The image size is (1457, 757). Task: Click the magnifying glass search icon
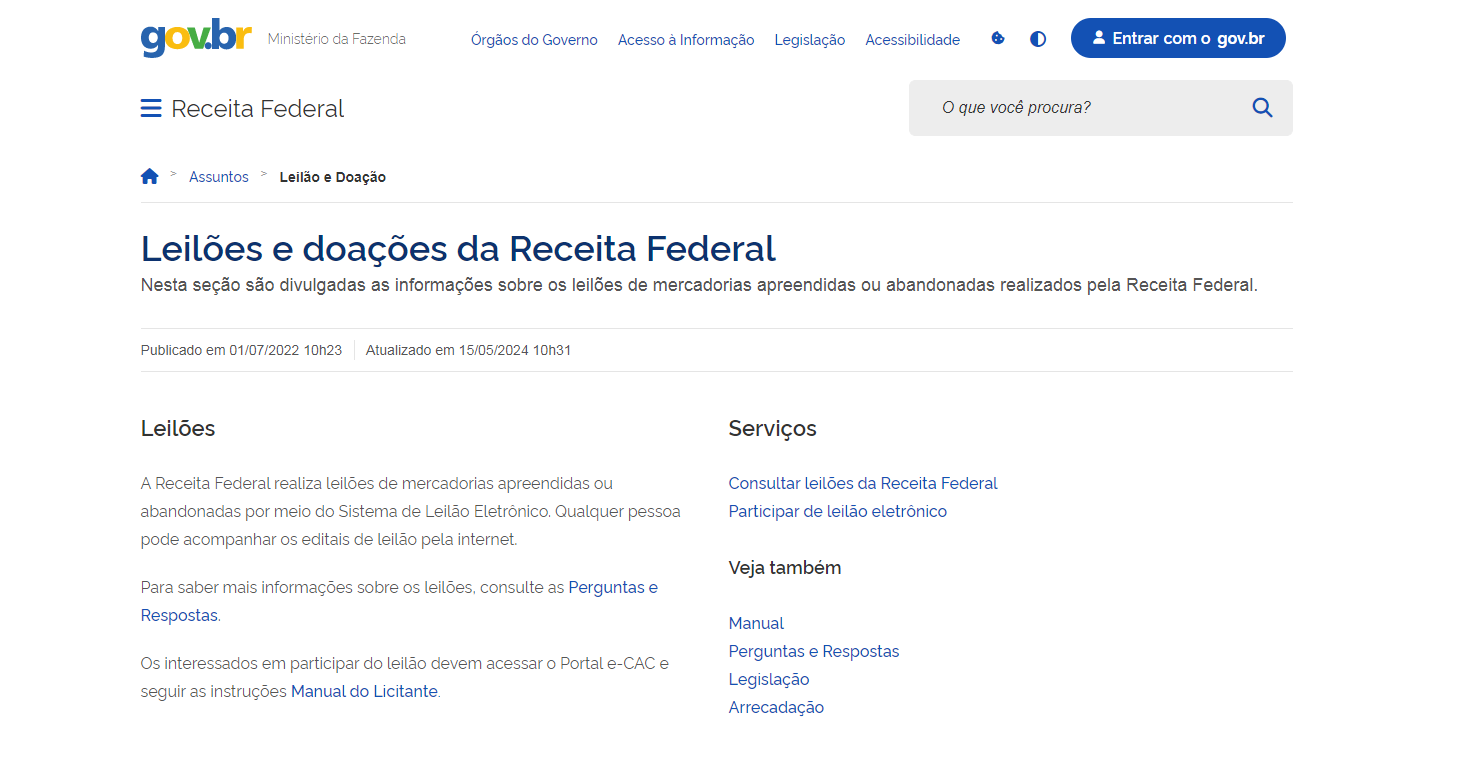[1262, 108]
